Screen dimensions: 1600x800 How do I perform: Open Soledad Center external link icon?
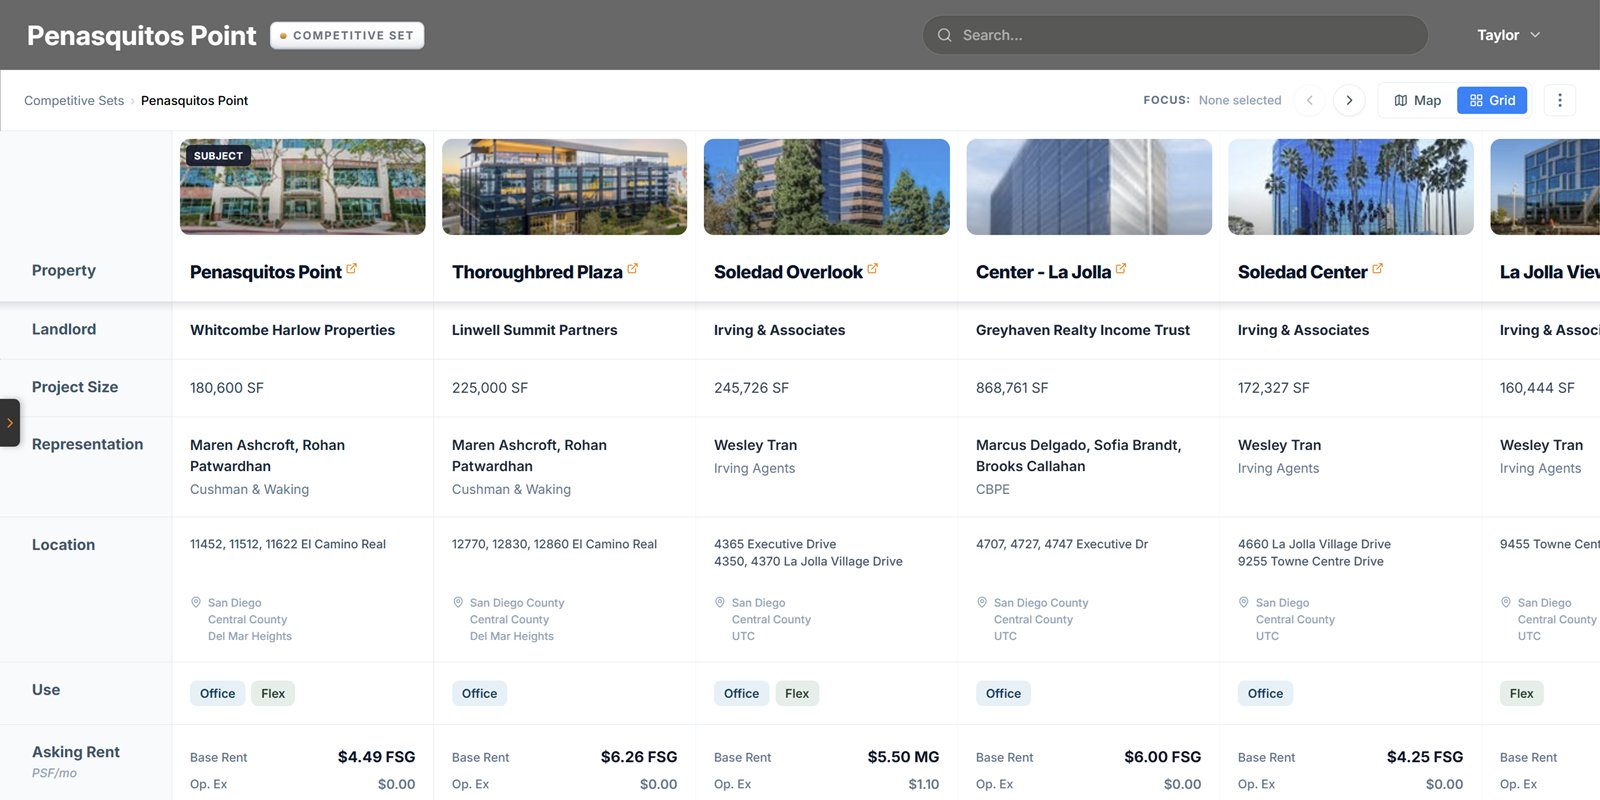[x=1377, y=269]
